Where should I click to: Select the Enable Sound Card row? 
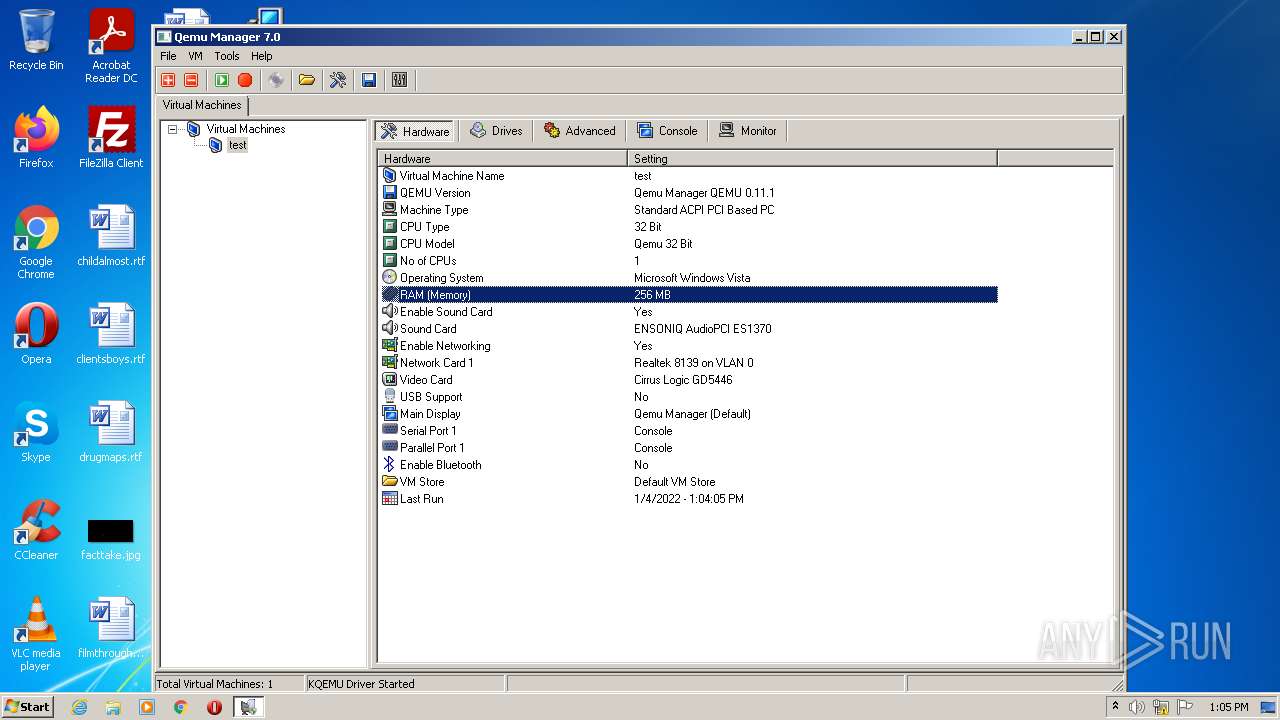(x=689, y=312)
